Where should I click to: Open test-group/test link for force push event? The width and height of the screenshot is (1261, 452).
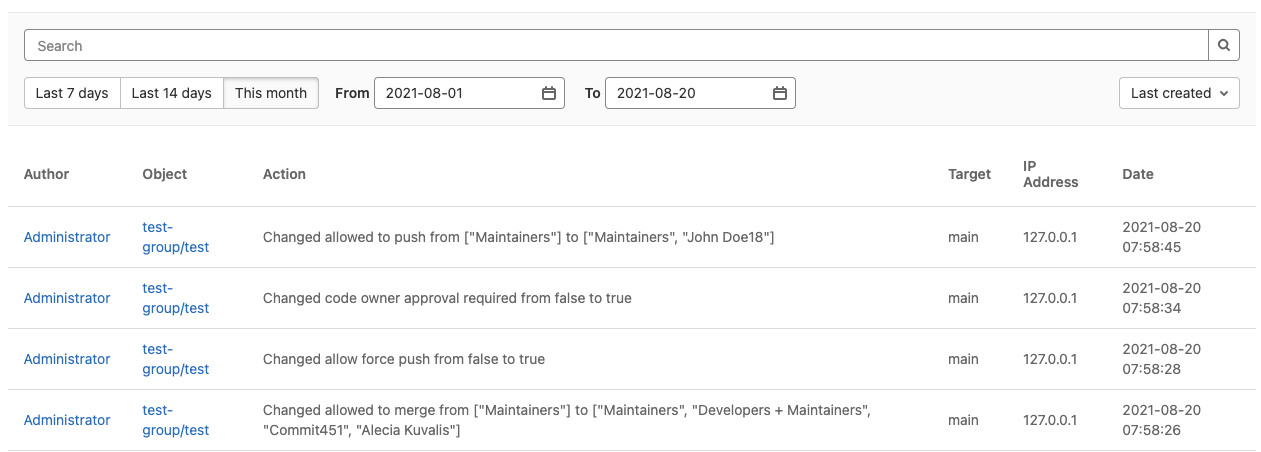pyautogui.click(x=176, y=359)
